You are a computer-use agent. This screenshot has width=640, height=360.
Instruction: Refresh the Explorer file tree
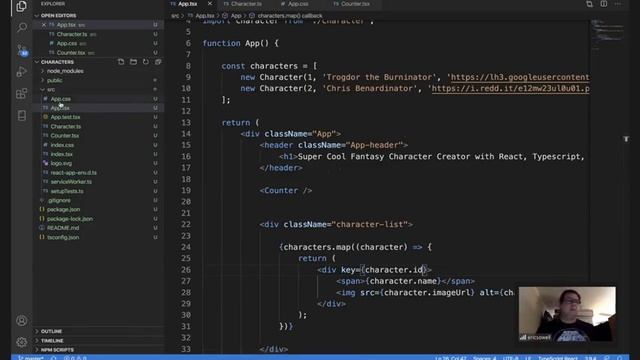click(146, 62)
